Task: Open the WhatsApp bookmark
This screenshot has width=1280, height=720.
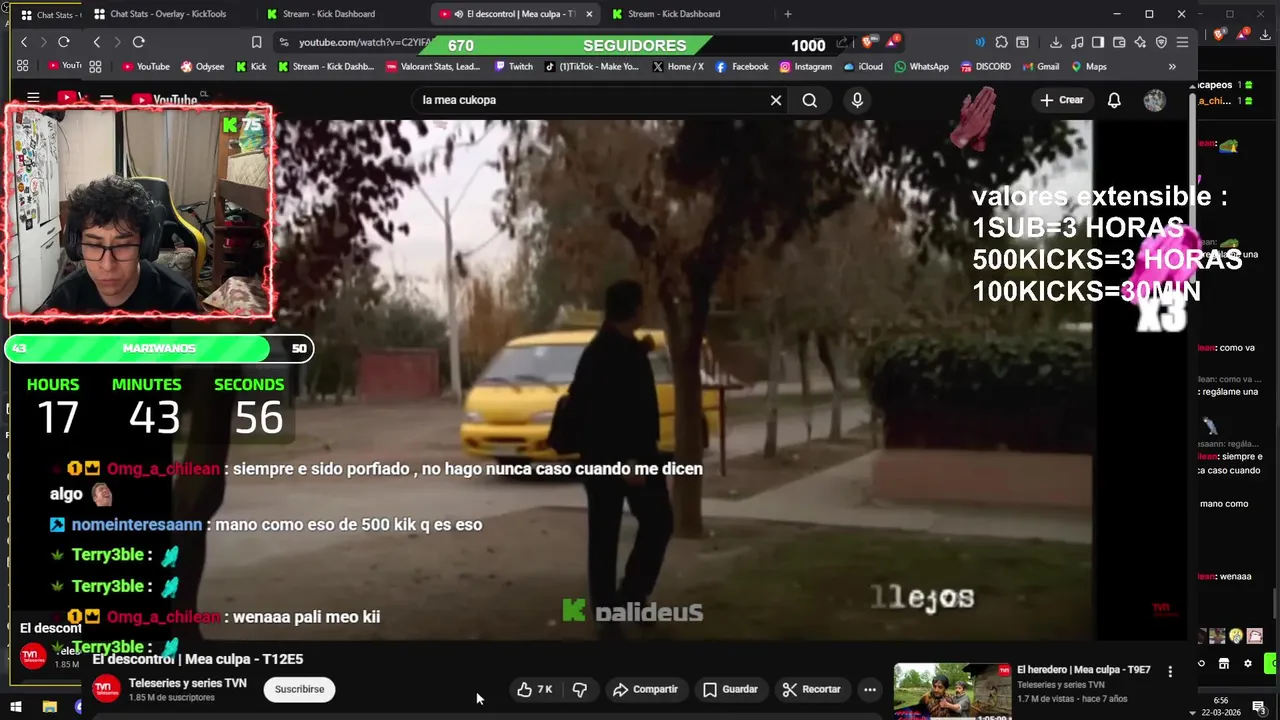Action: (x=921, y=67)
